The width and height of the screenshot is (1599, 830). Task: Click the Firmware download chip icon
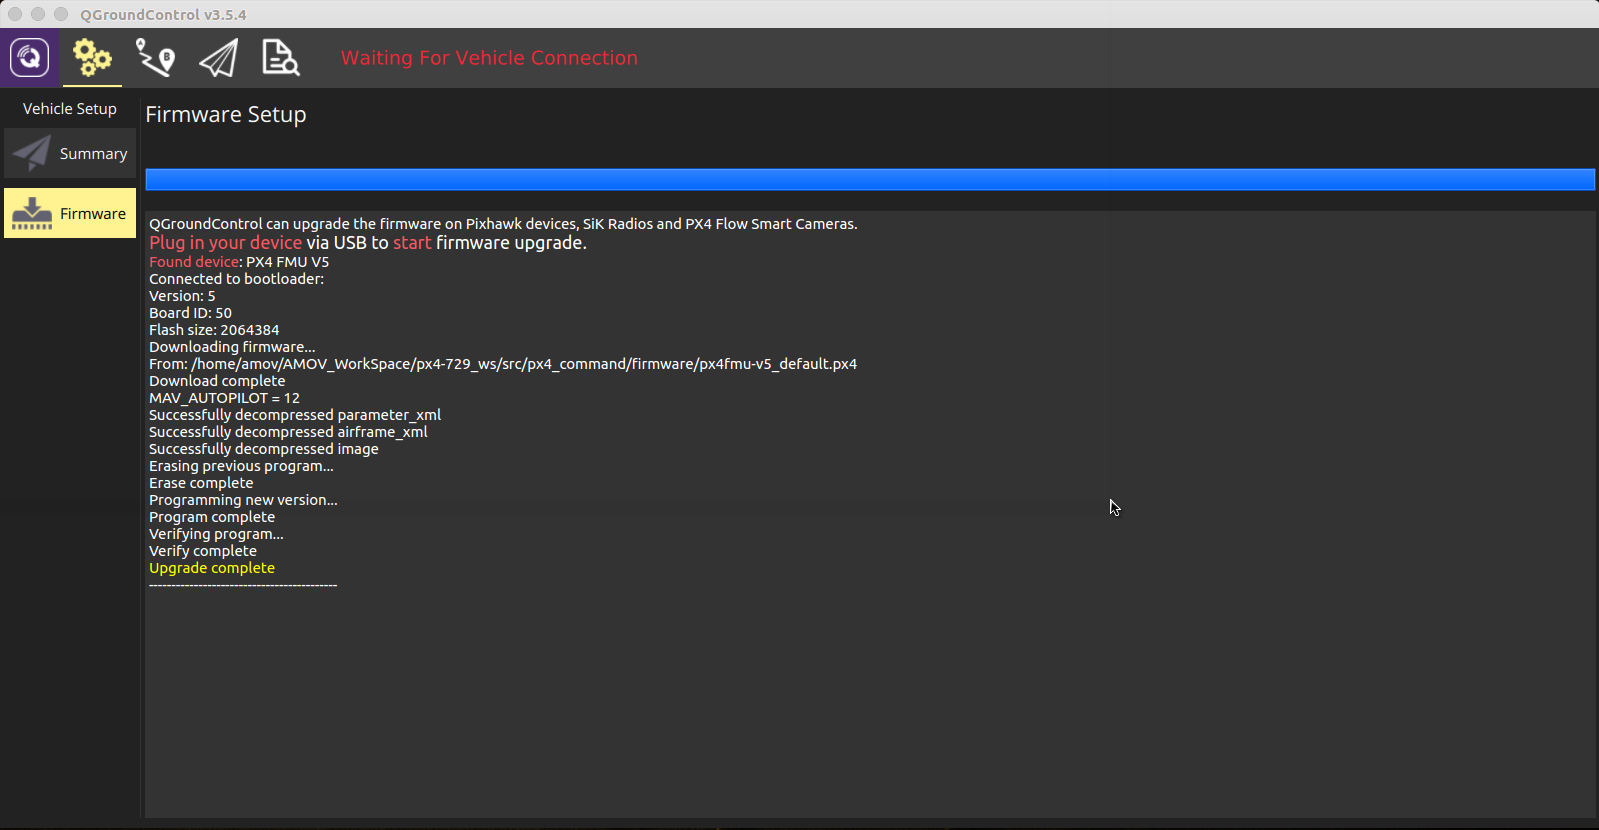[32, 213]
